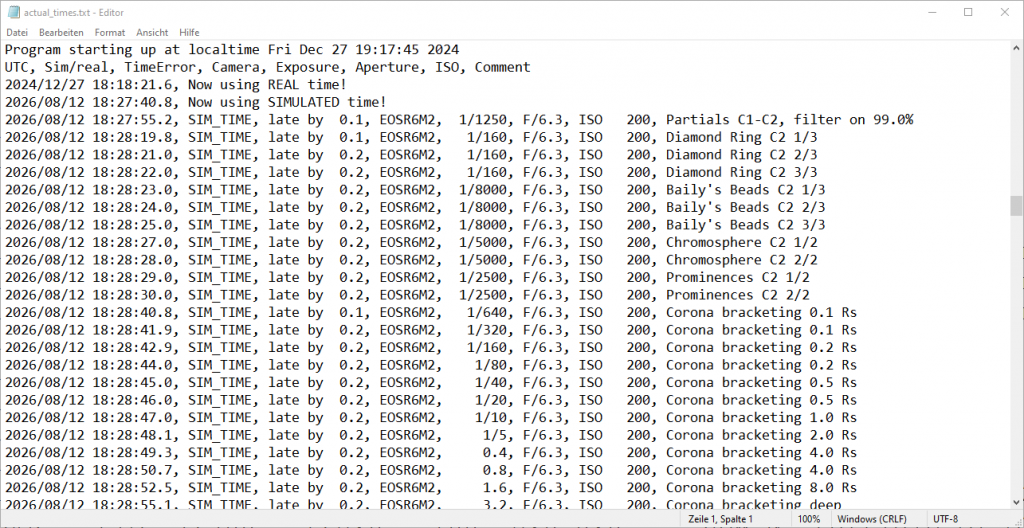Open the Format menu
1024x528 pixels.
(x=110, y=33)
